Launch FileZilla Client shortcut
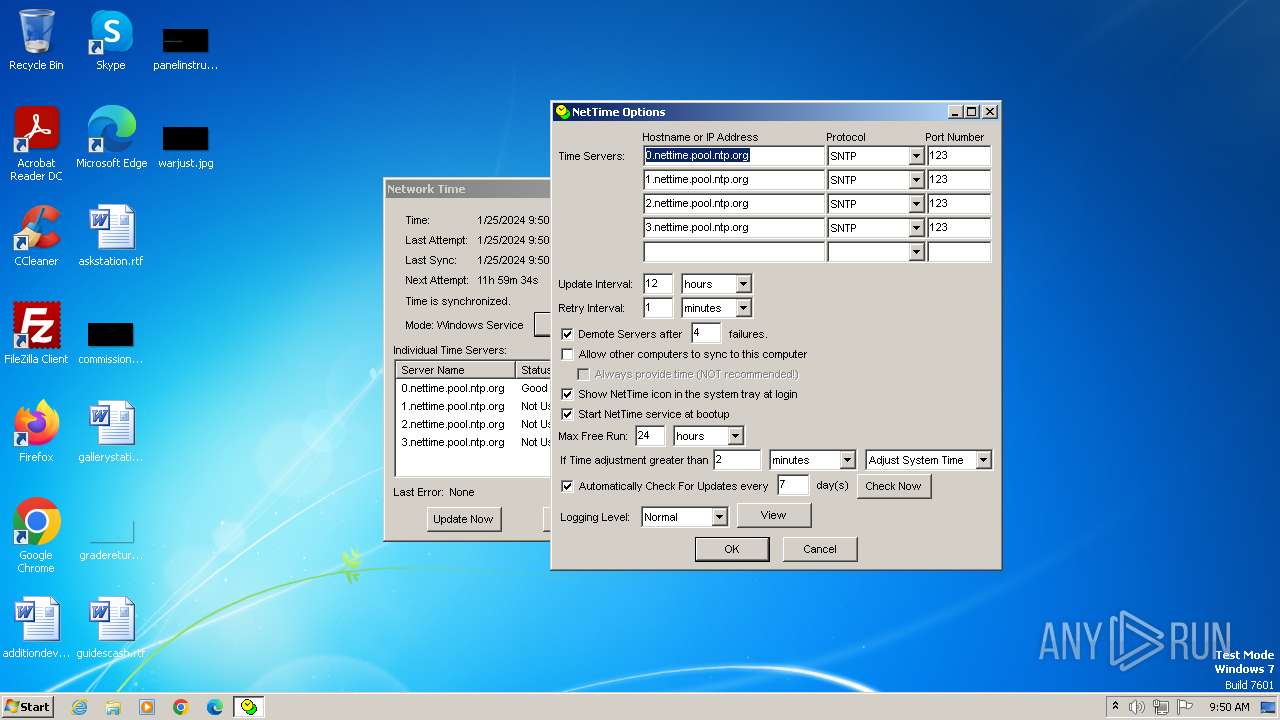1280x720 pixels. click(x=36, y=333)
